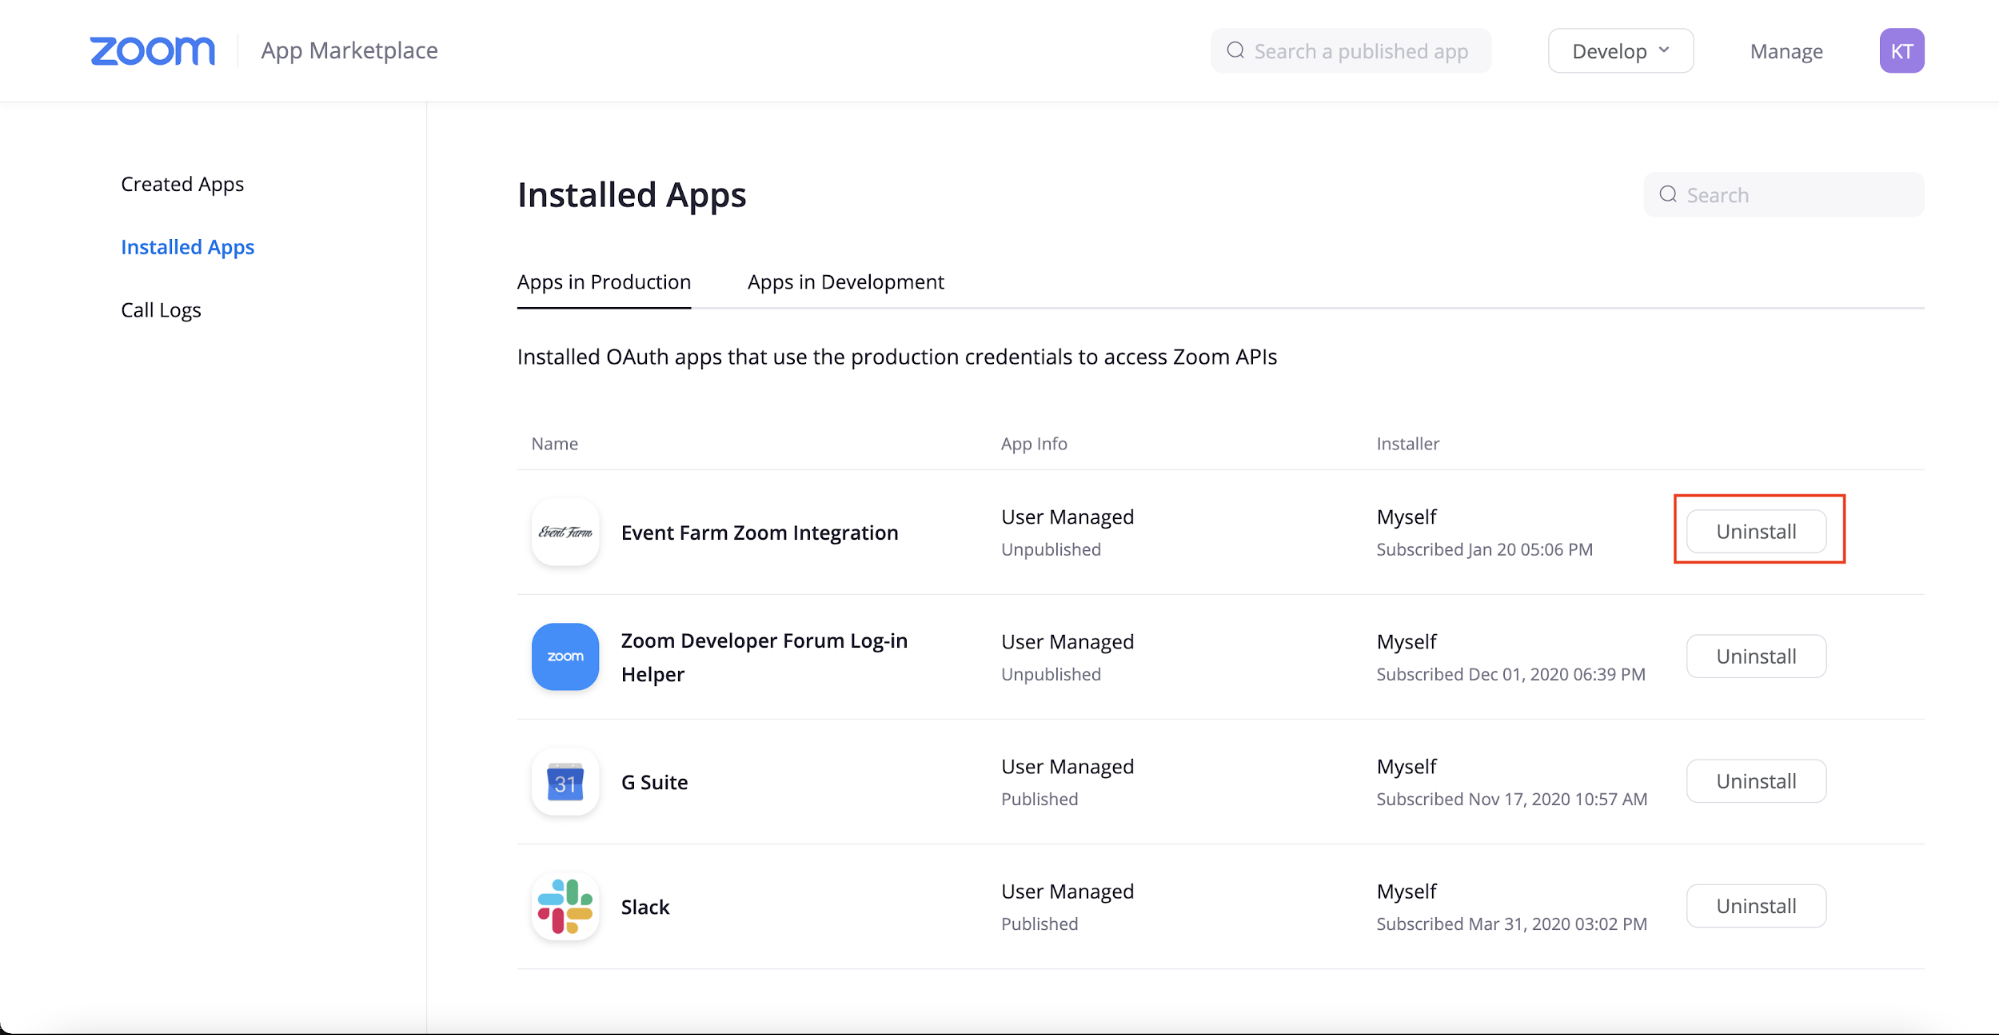Screen dimensions: 1999x1035
Task: Click the App Marketplace title
Action: tap(349, 50)
